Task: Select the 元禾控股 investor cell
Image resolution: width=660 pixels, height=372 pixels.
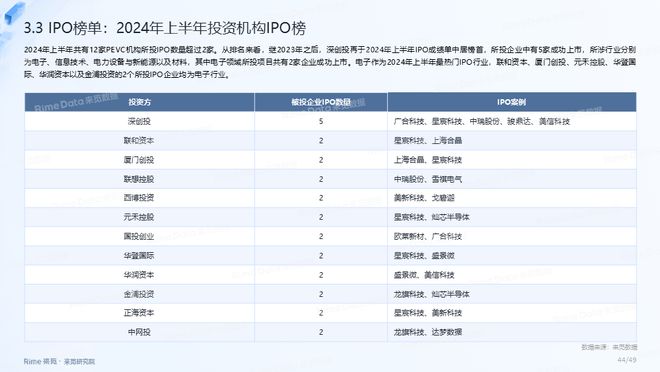Action: tap(139, 217)
